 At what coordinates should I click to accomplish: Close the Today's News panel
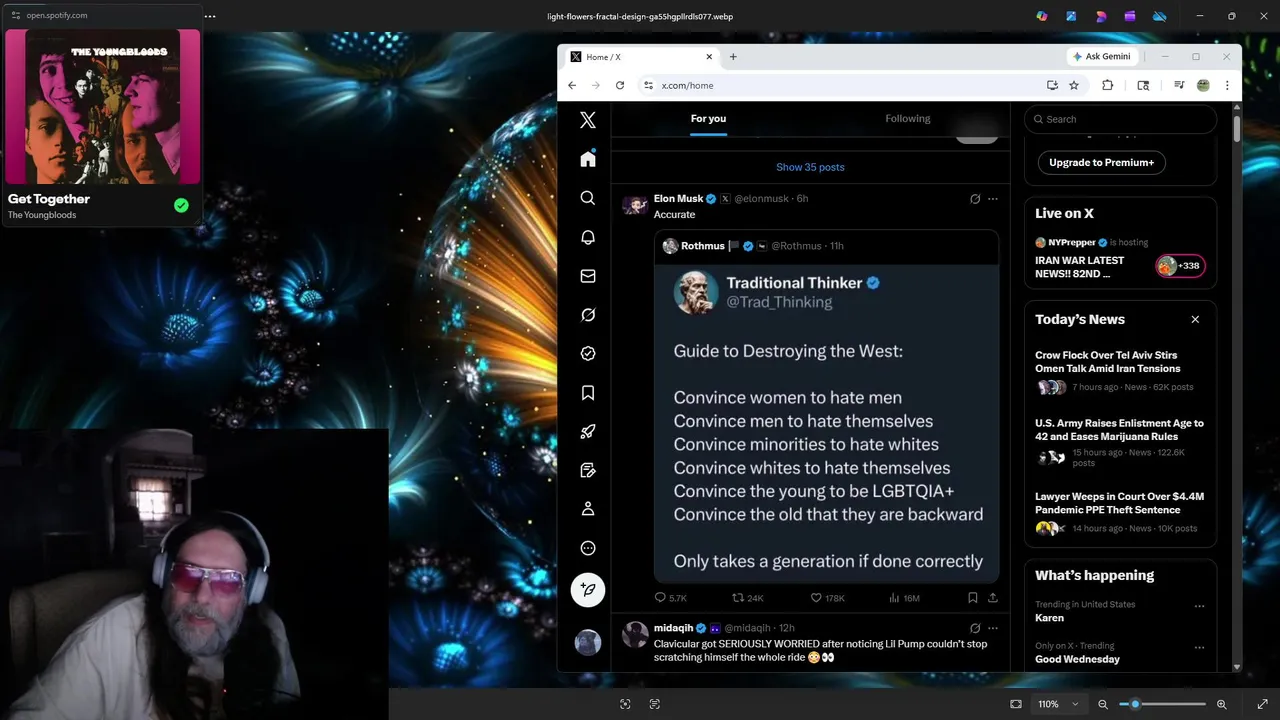pos(1195,320)
